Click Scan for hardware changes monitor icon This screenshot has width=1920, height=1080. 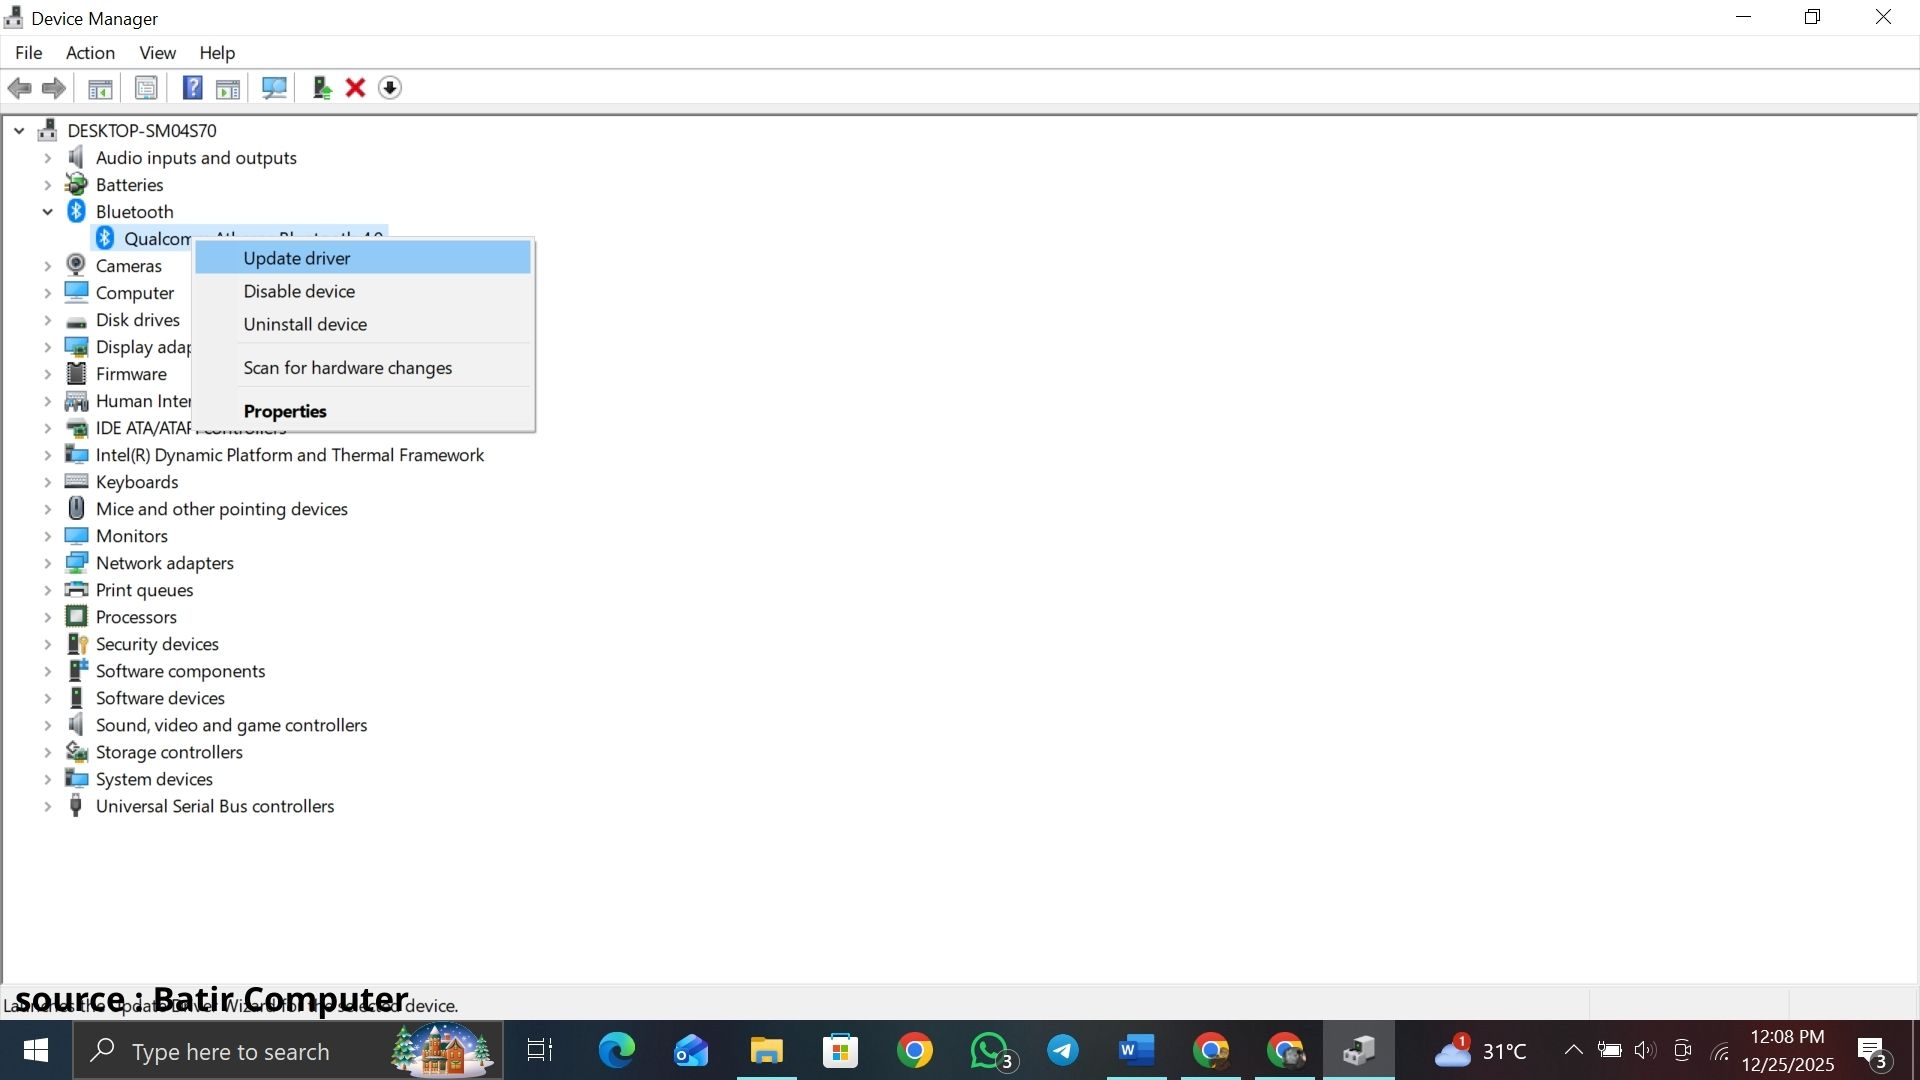pyautogui.click(x=274, y=88)
